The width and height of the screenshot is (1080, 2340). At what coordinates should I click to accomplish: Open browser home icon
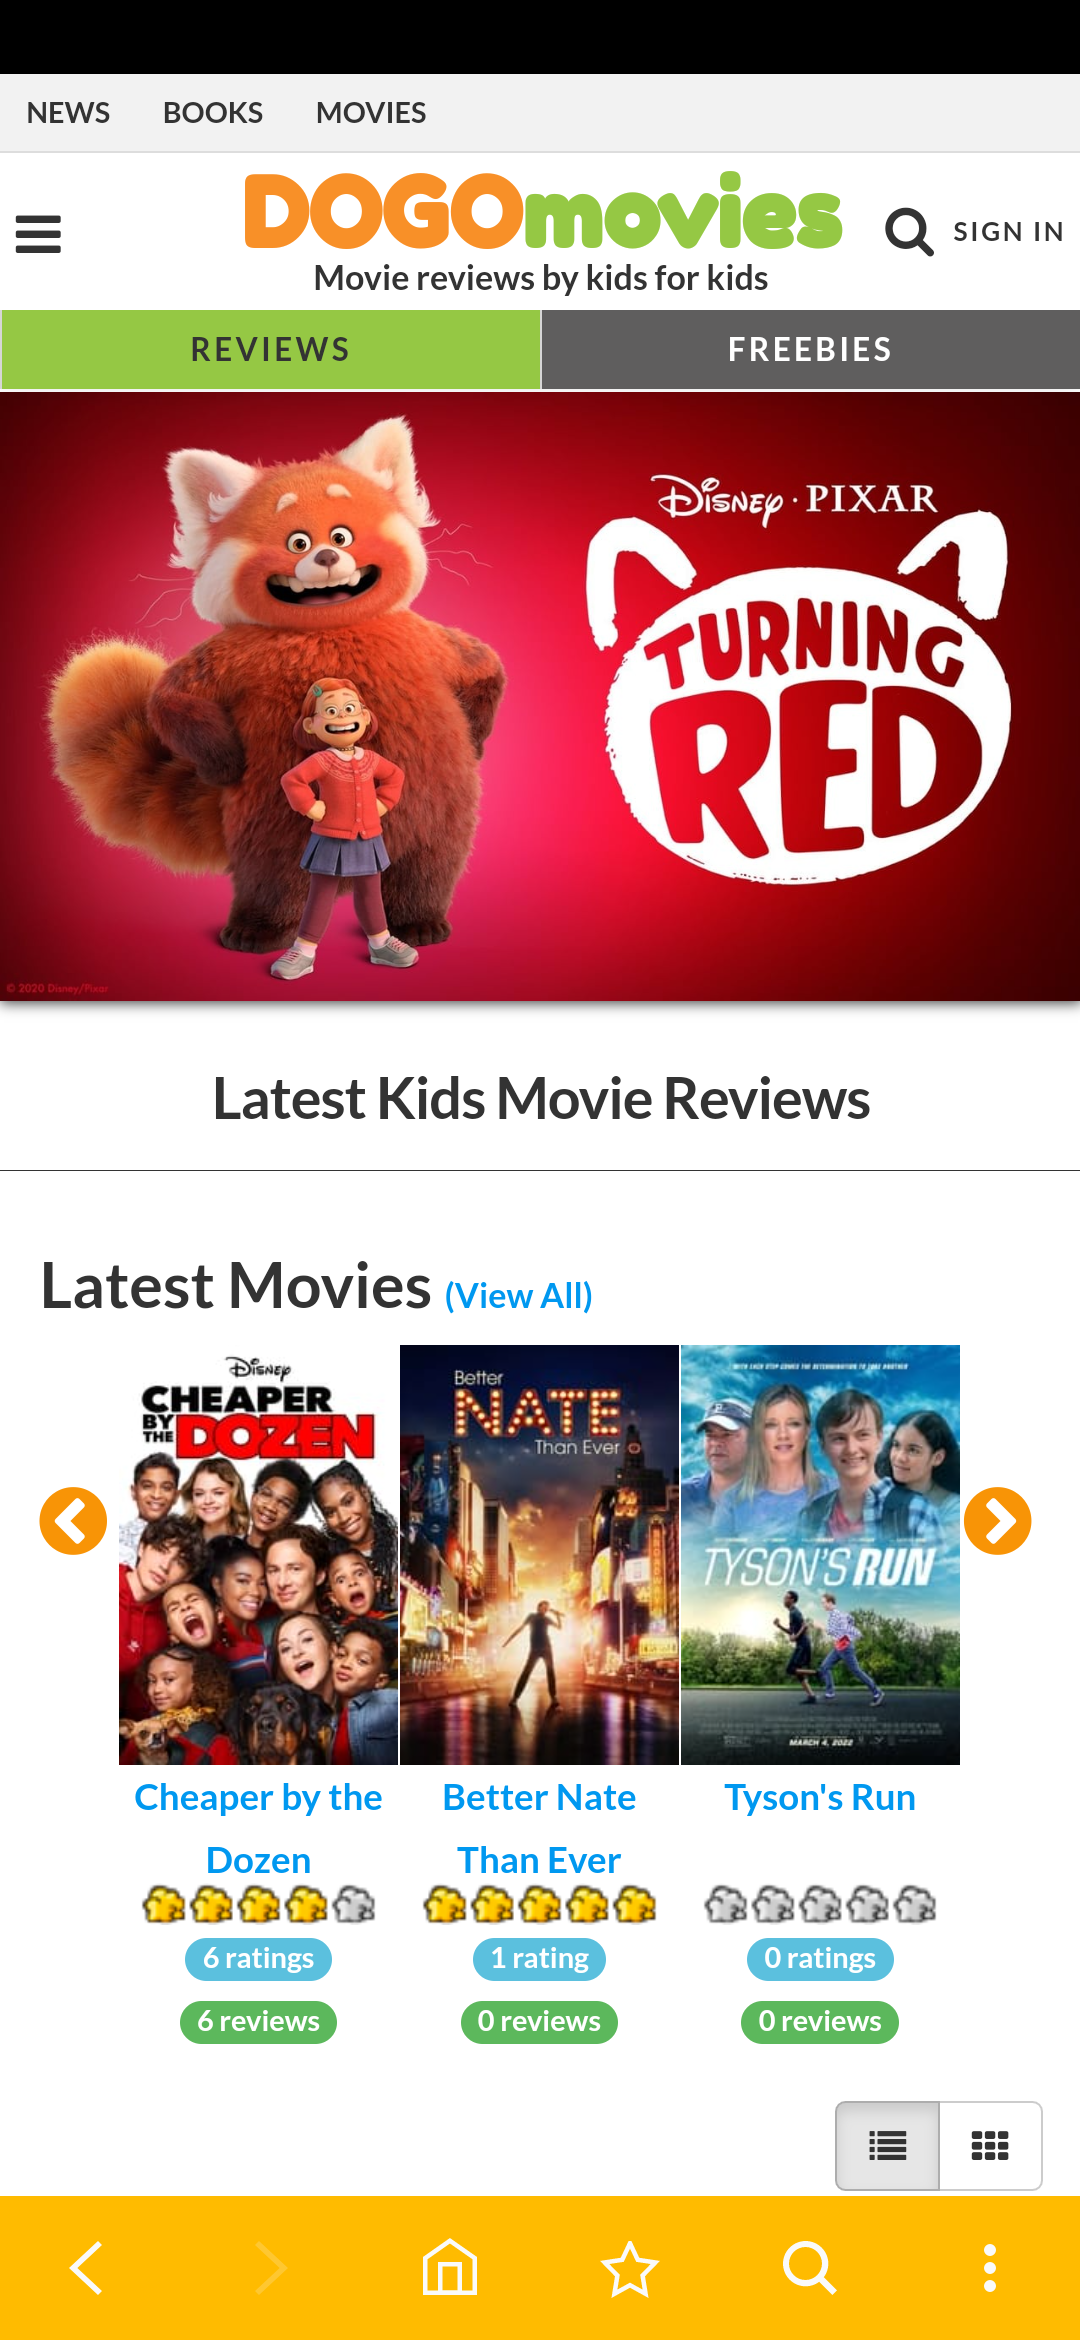pyautogui.click(x=450, y=2267)
